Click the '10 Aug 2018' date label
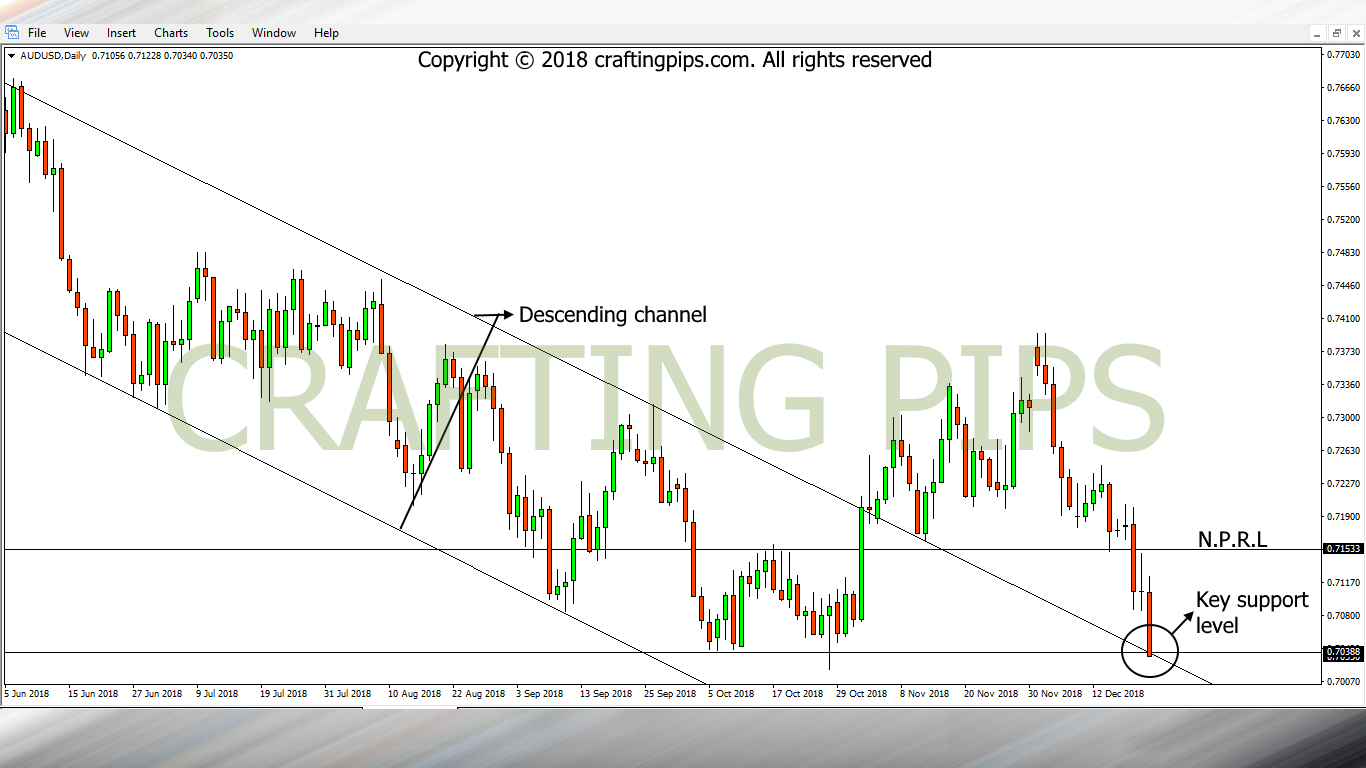Screen dimensions: 1366x768 click(415, 692)
